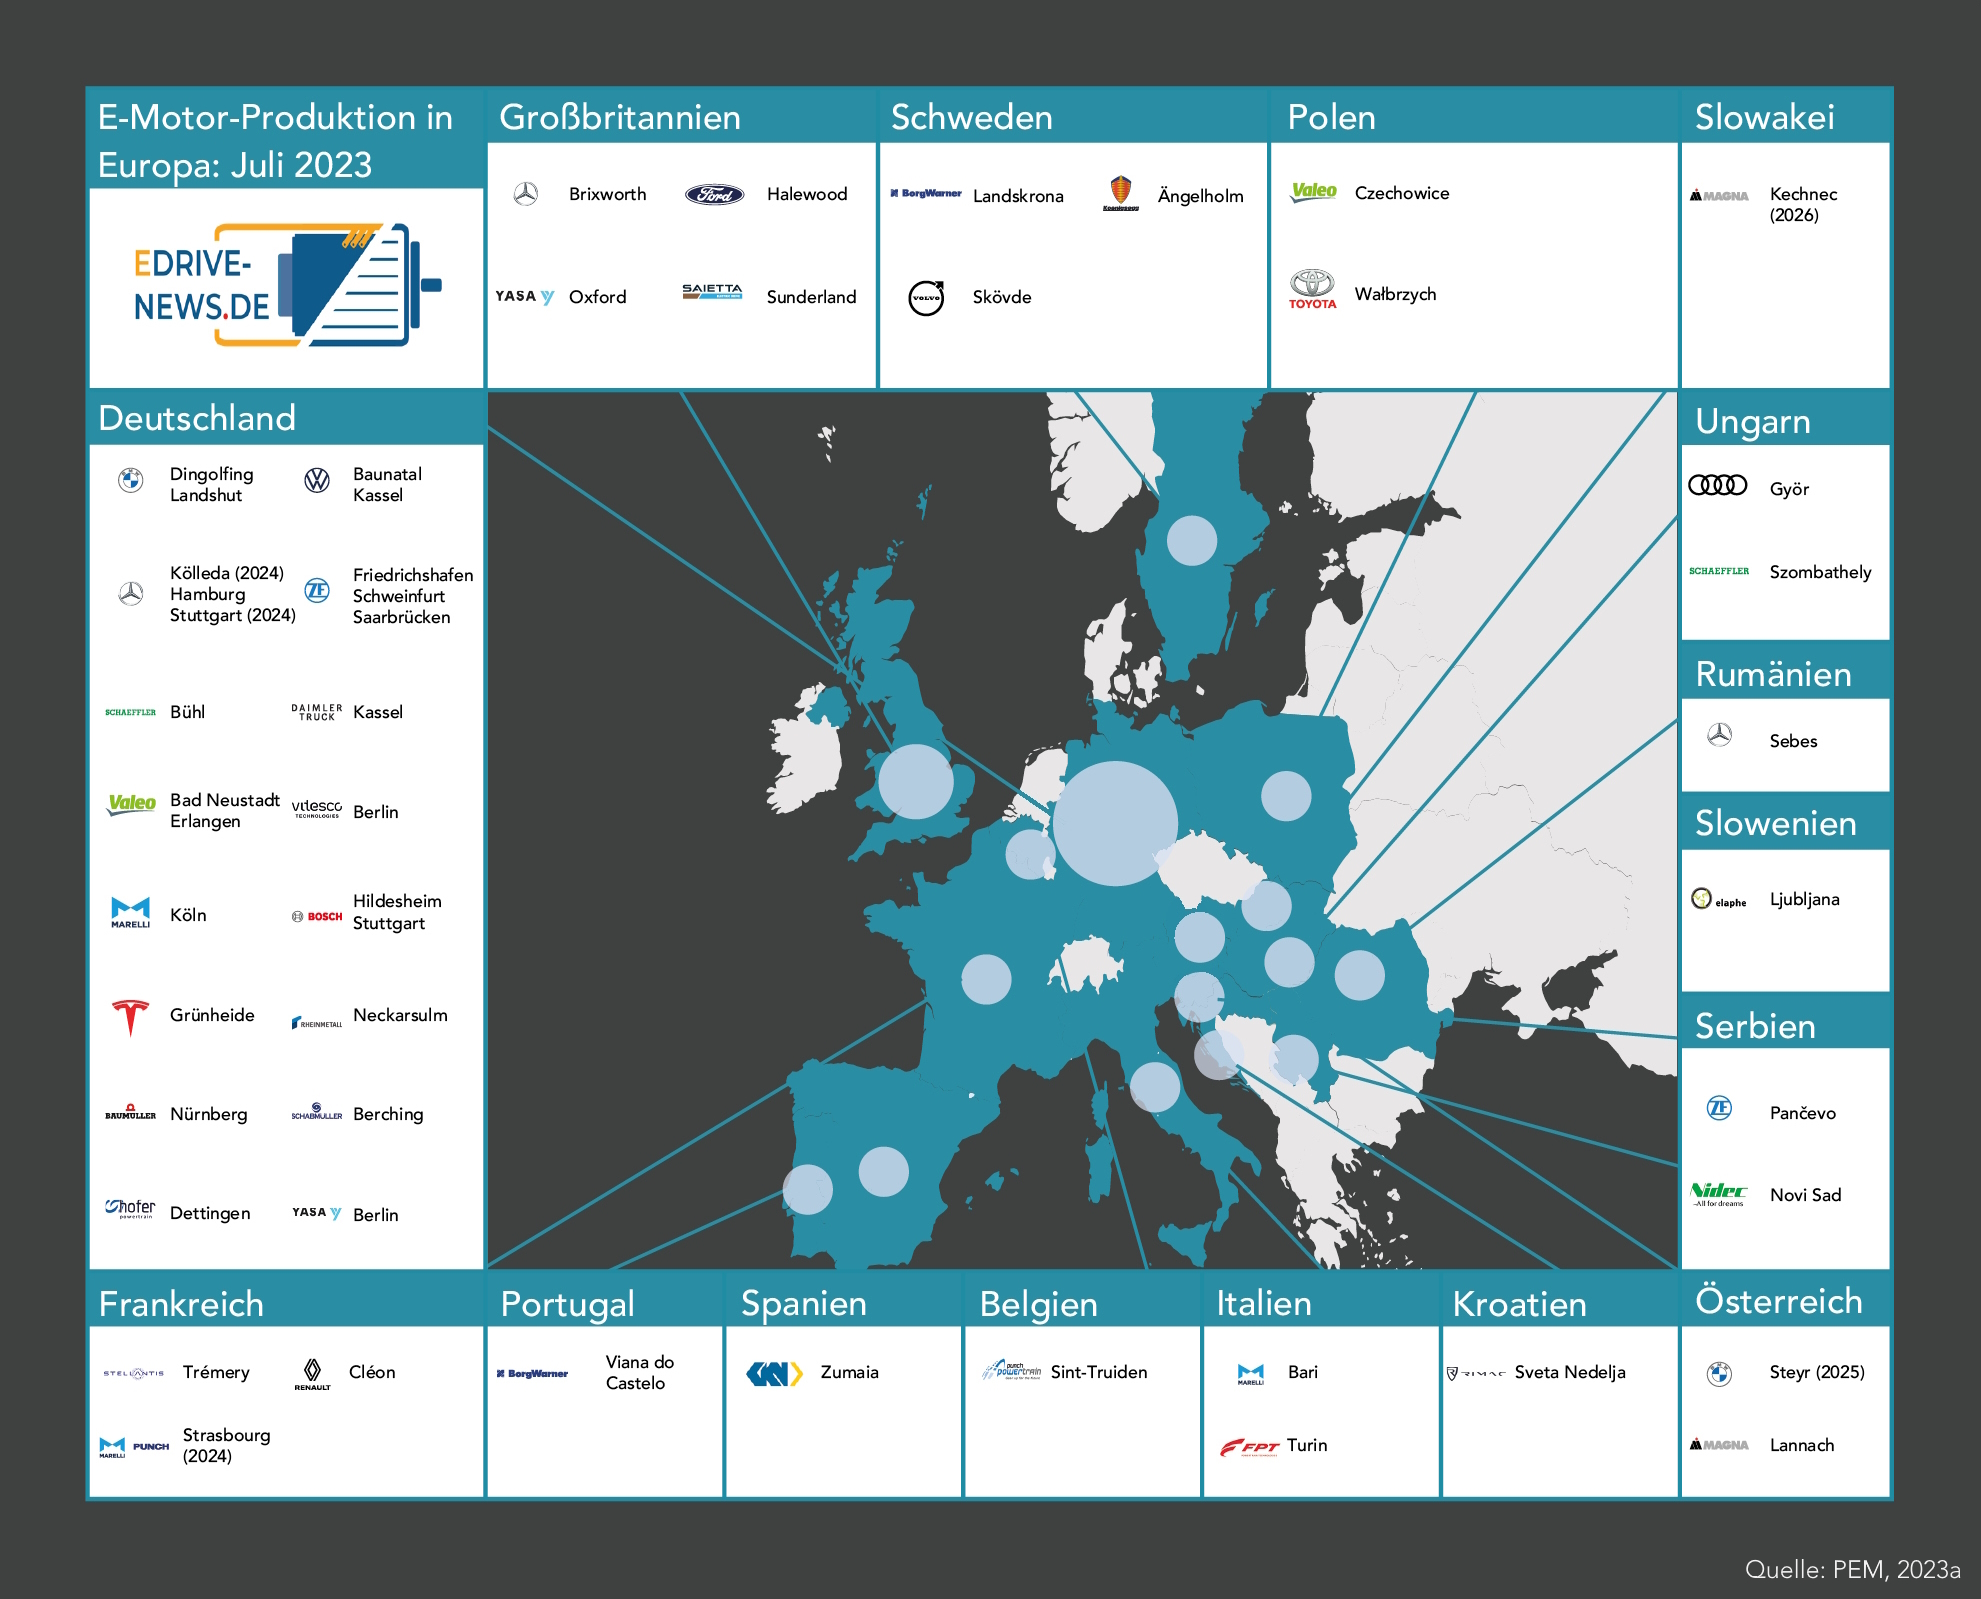Click the Rheinmetall logo next to Neckarsulm
The image size is (1981, 1599).
coord(317,1022)
